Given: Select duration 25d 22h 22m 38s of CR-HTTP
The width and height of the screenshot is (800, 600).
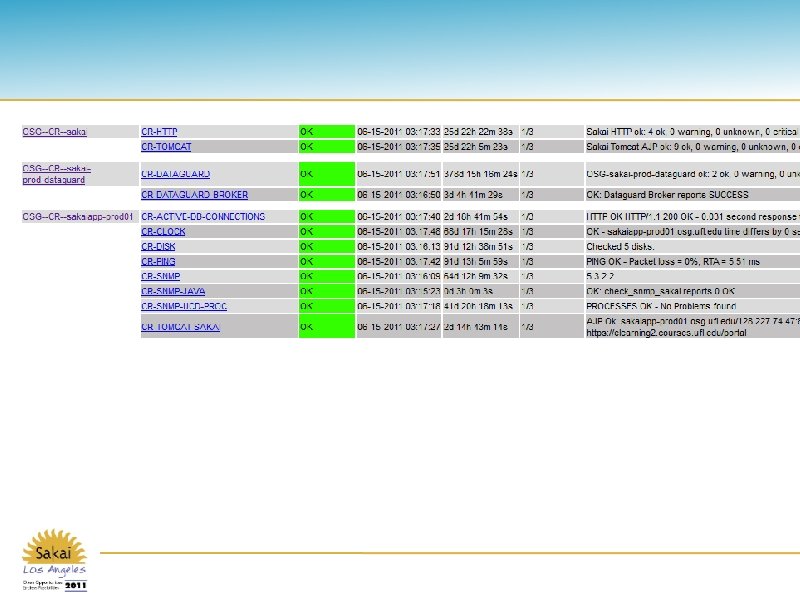Looking at the screenshot, I should (x=478, y=132).
